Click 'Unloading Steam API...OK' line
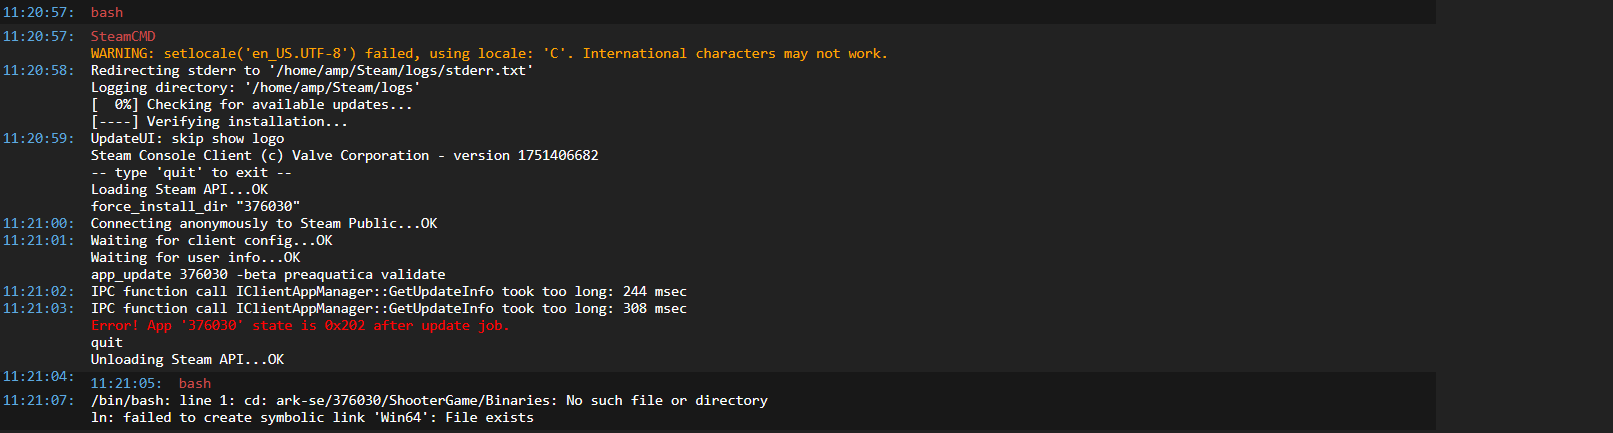1613x433 pixels. point(188,359)
